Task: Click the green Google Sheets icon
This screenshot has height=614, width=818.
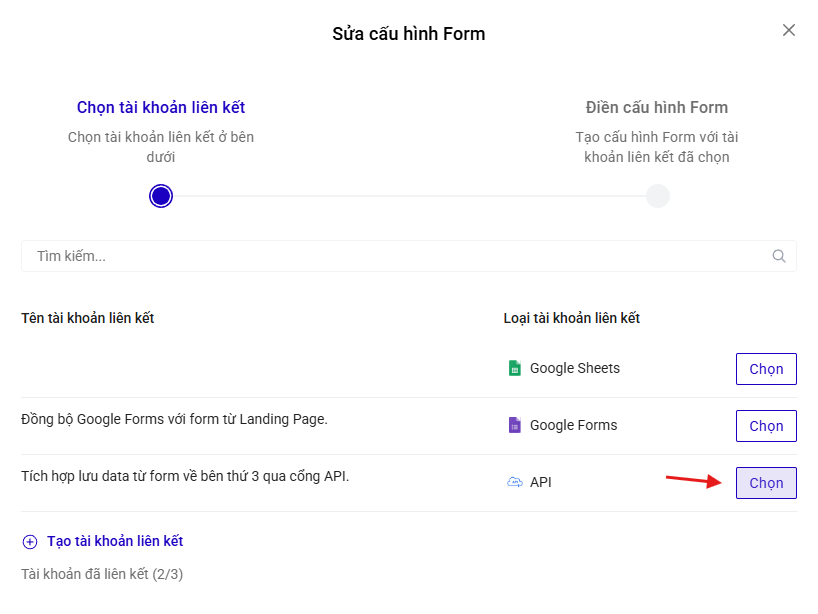Action: tap(515, 368)
